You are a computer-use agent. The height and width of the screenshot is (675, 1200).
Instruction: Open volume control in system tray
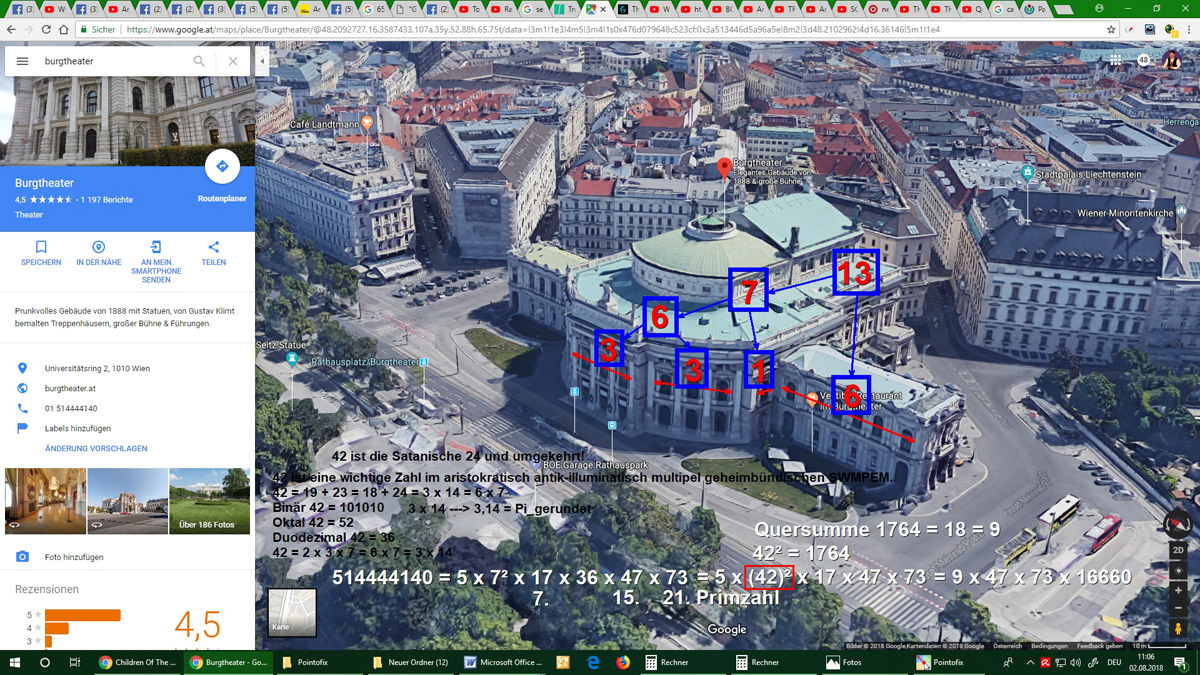pyautogui.click(x=1075, y=663)
